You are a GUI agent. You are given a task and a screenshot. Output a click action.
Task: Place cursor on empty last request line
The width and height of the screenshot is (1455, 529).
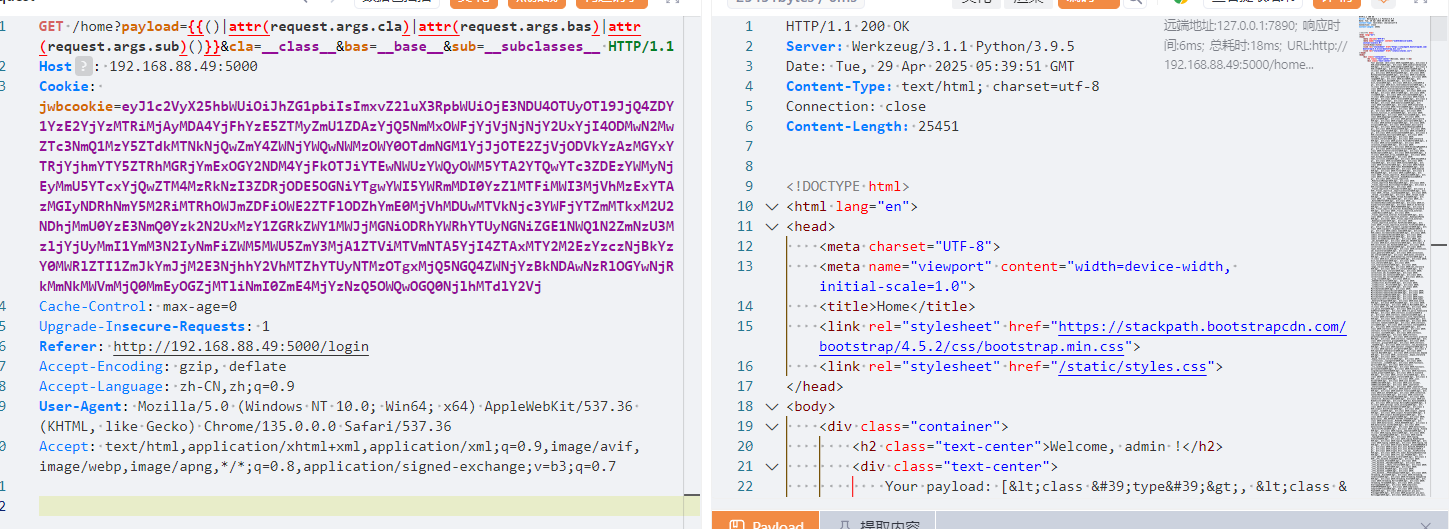click(300, 506)
